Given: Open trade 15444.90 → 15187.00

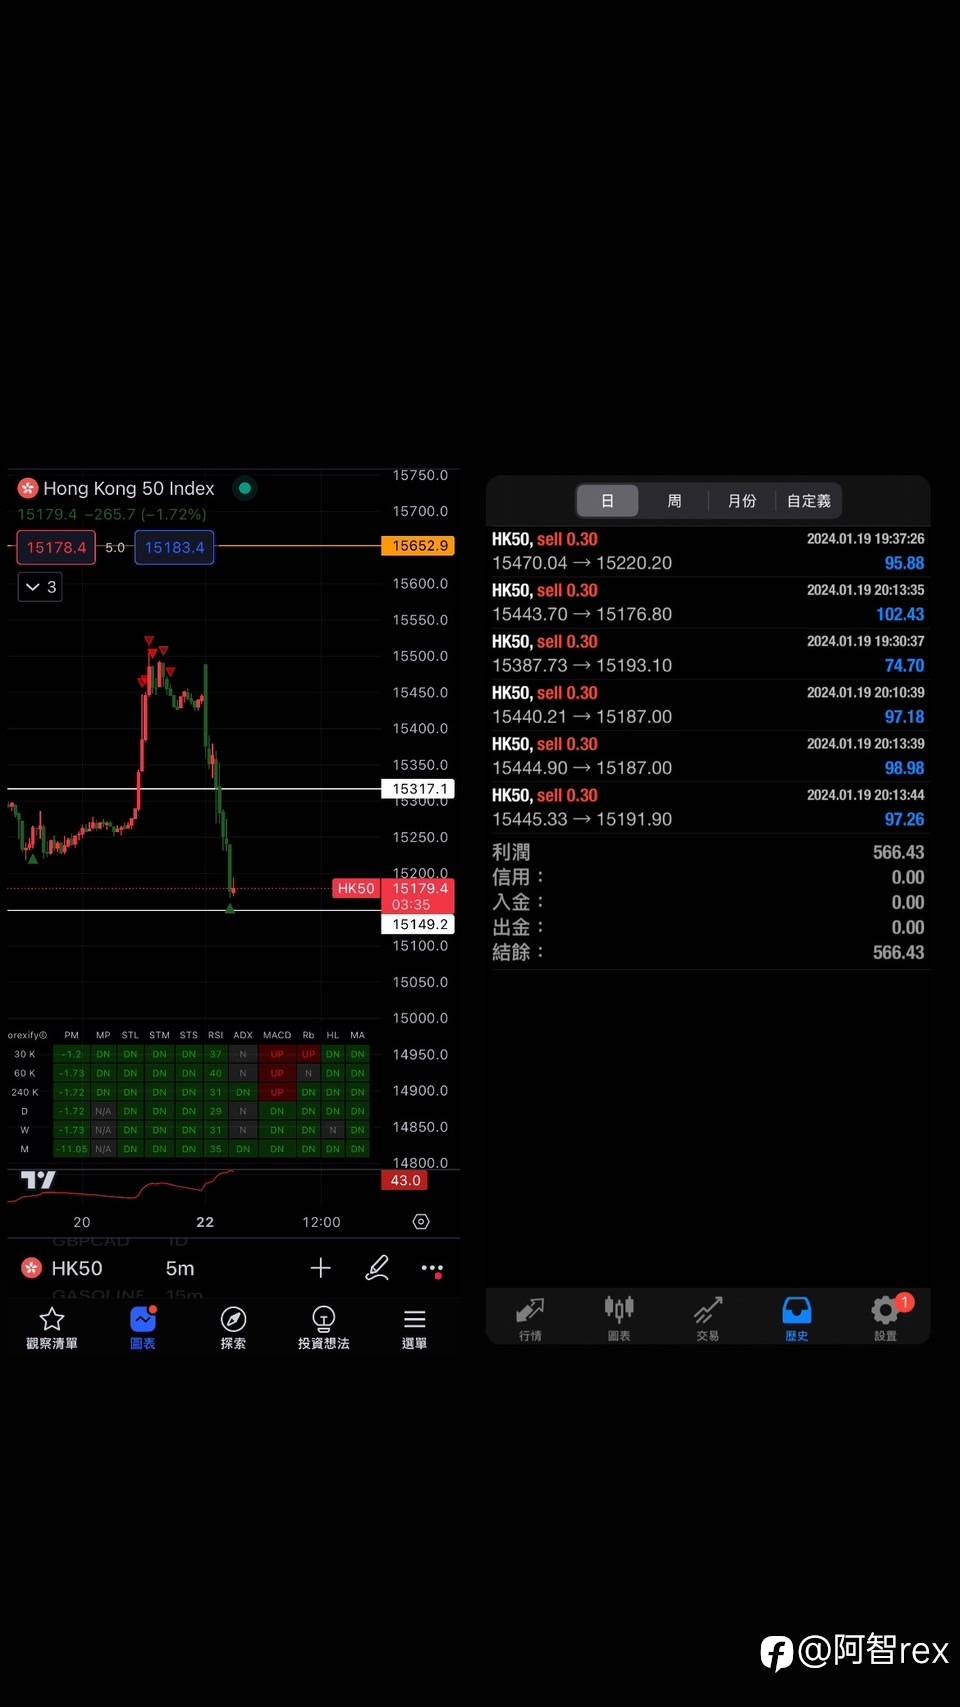Looking at the screenshot, I should [708, 756].
